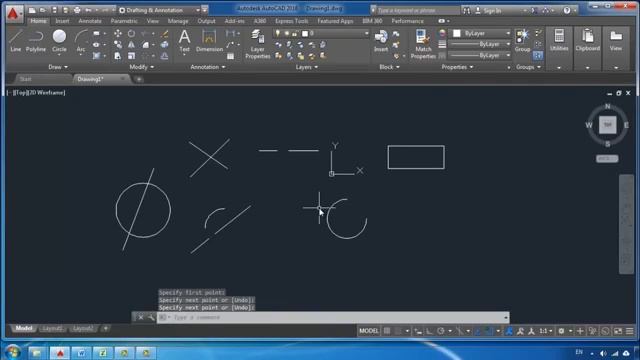Toggle Isolate Objects in status bar
The image size is (640, 360).
point(592,331)
